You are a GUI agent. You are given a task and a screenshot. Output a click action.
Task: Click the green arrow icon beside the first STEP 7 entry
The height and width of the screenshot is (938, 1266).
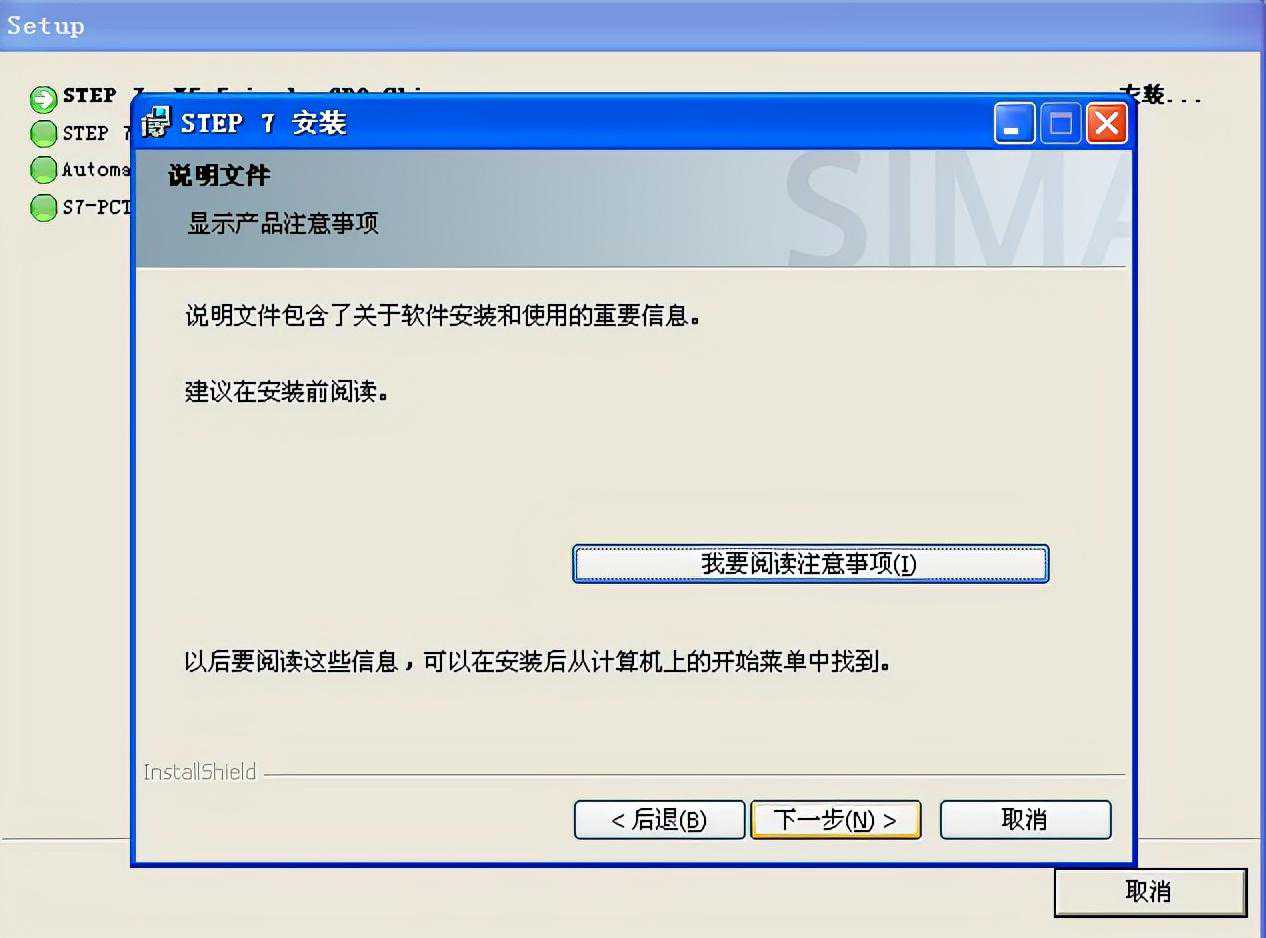[43, 98]
